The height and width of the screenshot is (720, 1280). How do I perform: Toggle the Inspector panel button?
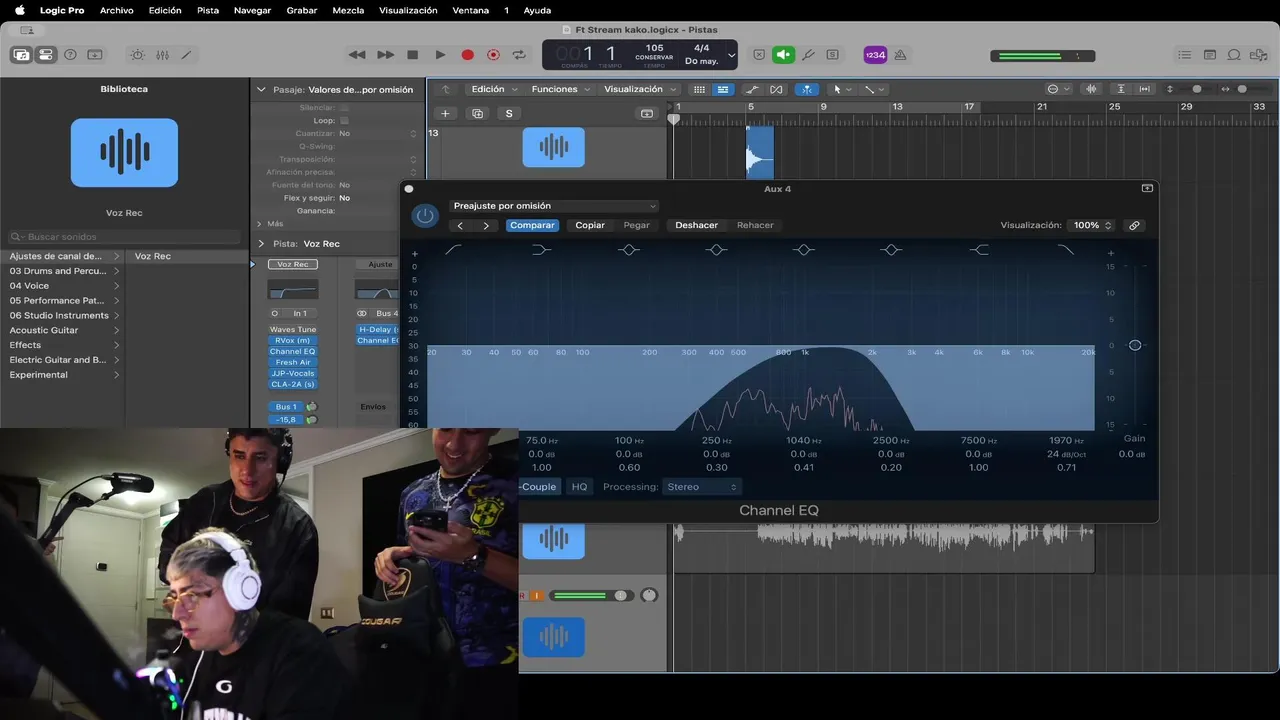coord(46,55)
